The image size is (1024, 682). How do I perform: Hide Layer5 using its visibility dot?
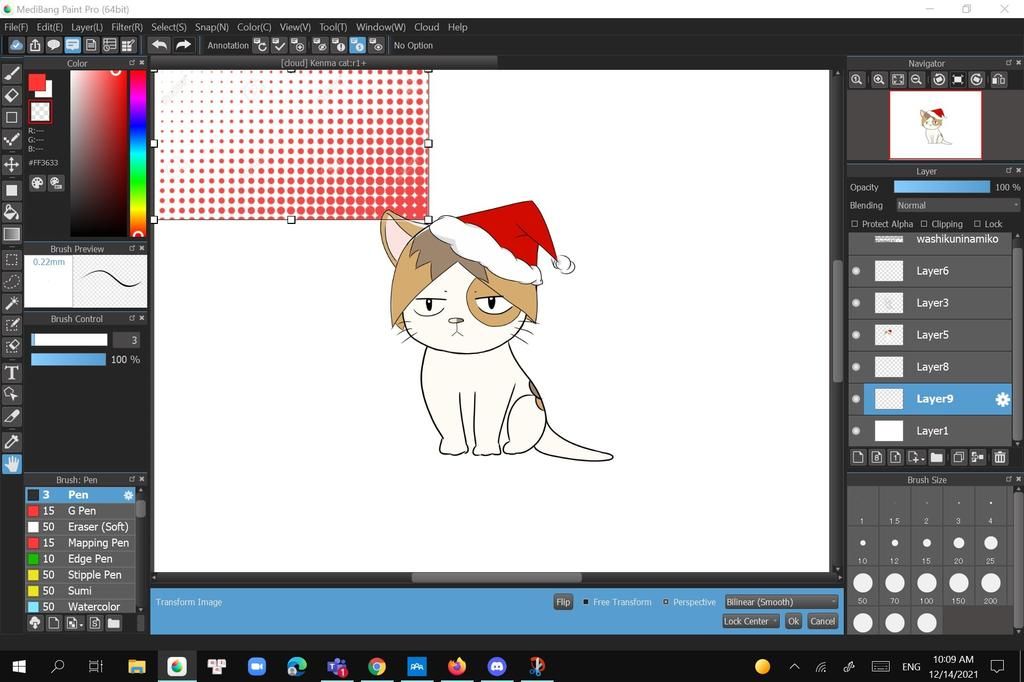(856, 335)
